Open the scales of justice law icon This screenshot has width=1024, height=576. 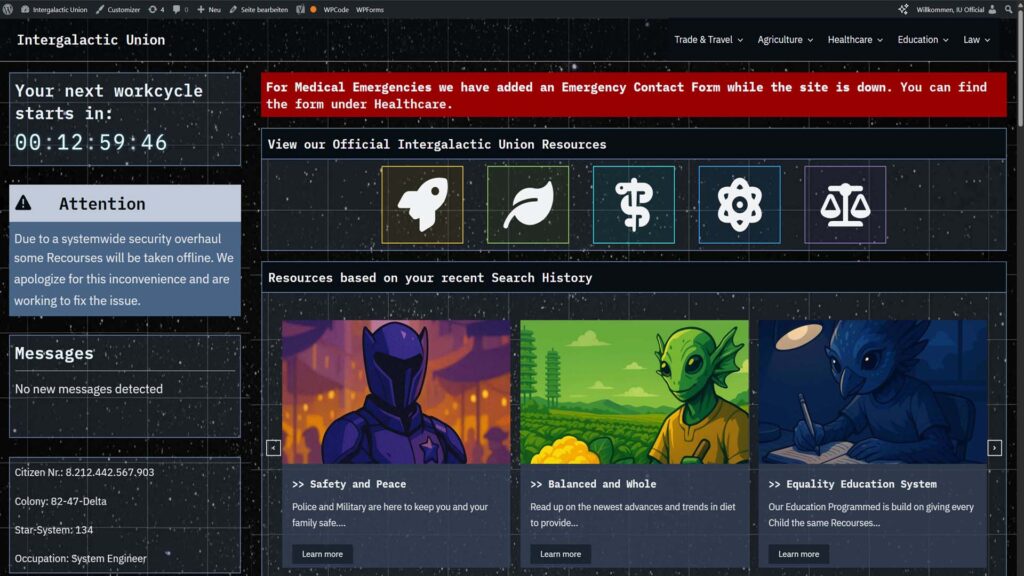[845, 204]
